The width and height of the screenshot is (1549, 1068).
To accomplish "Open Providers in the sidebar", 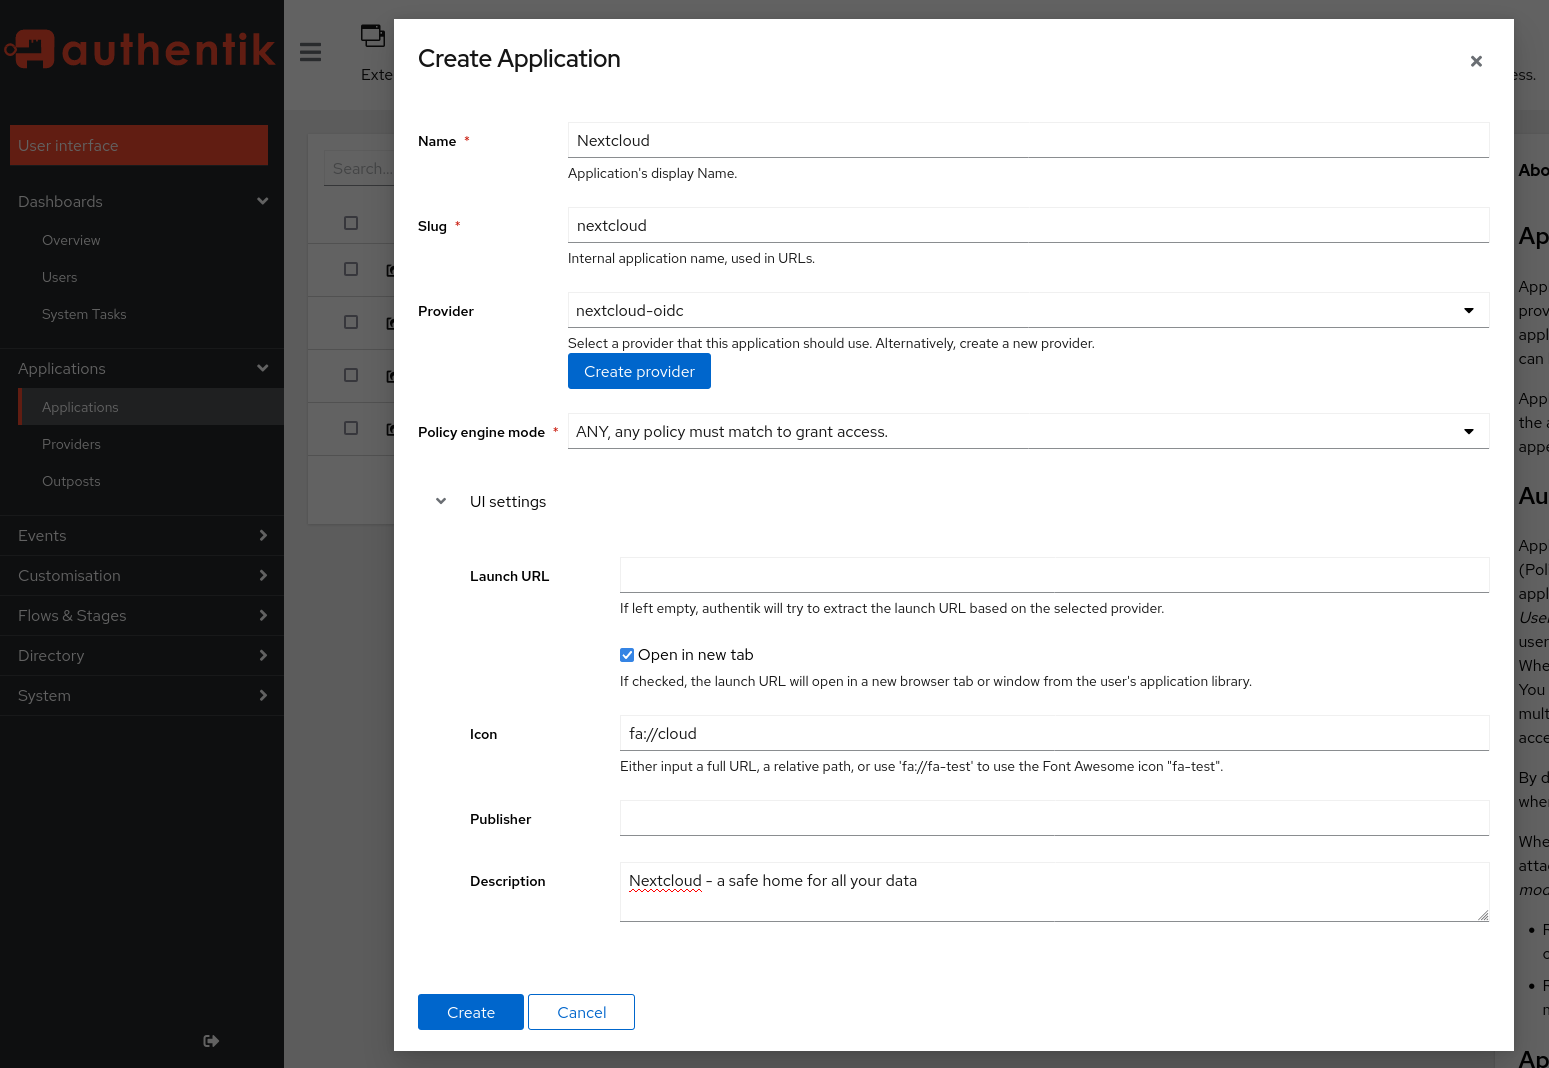I will 71,444.
